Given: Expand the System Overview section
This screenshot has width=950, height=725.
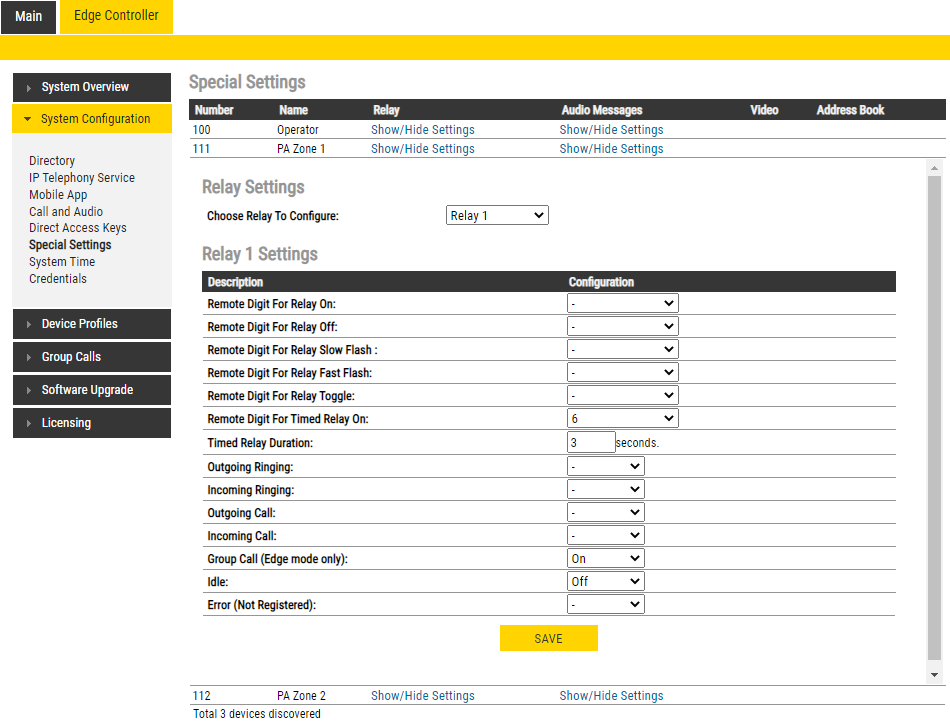Looking at the screenshot, I should point(91,87).
